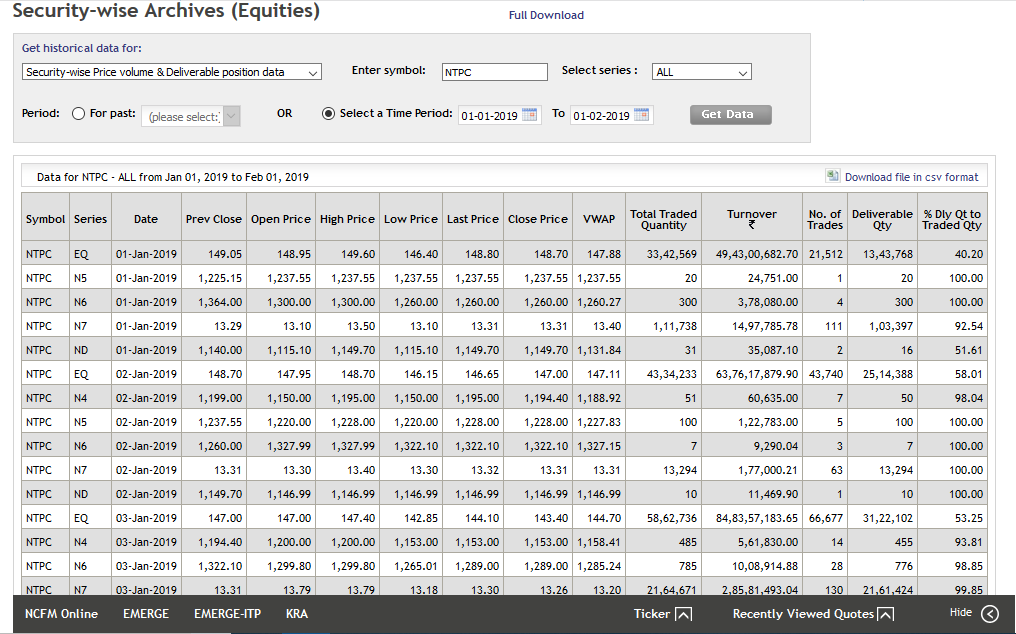The height and width of the screenshot is (634, 1016).
Task: Click the Full Download link
Action: [x=546, y=15]
